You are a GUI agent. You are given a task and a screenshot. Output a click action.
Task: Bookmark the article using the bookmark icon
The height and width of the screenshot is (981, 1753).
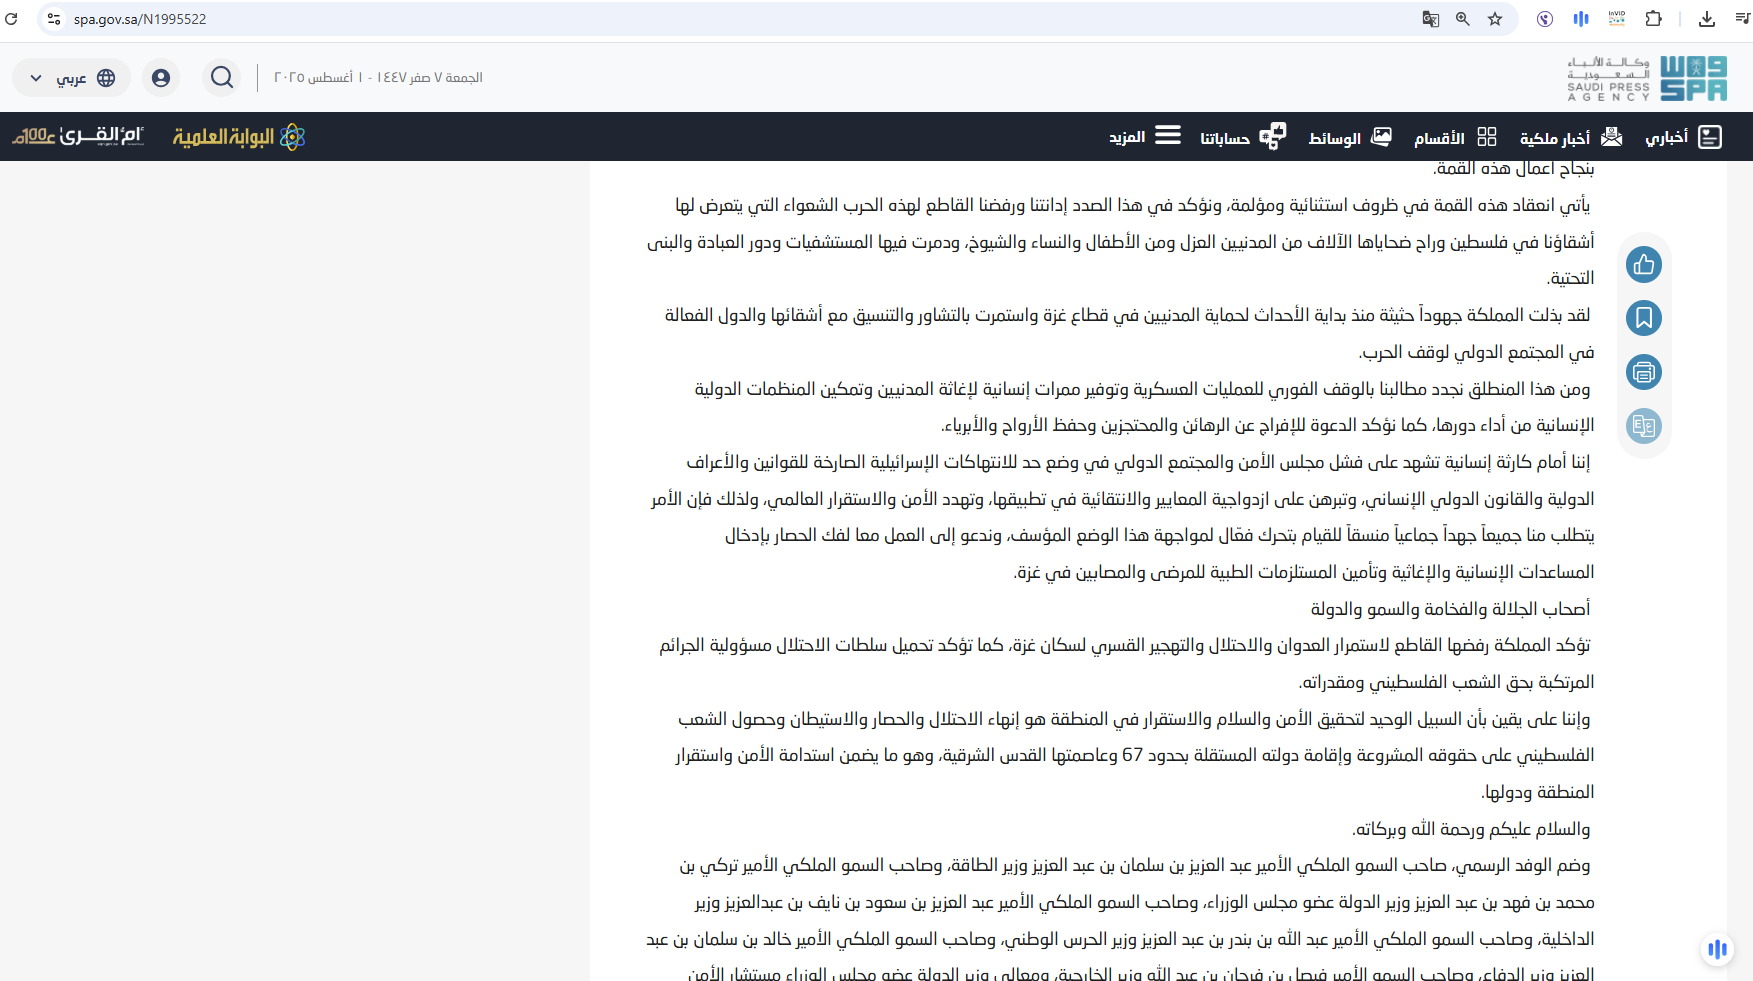pyautogui.click(x=1643, y=317)
